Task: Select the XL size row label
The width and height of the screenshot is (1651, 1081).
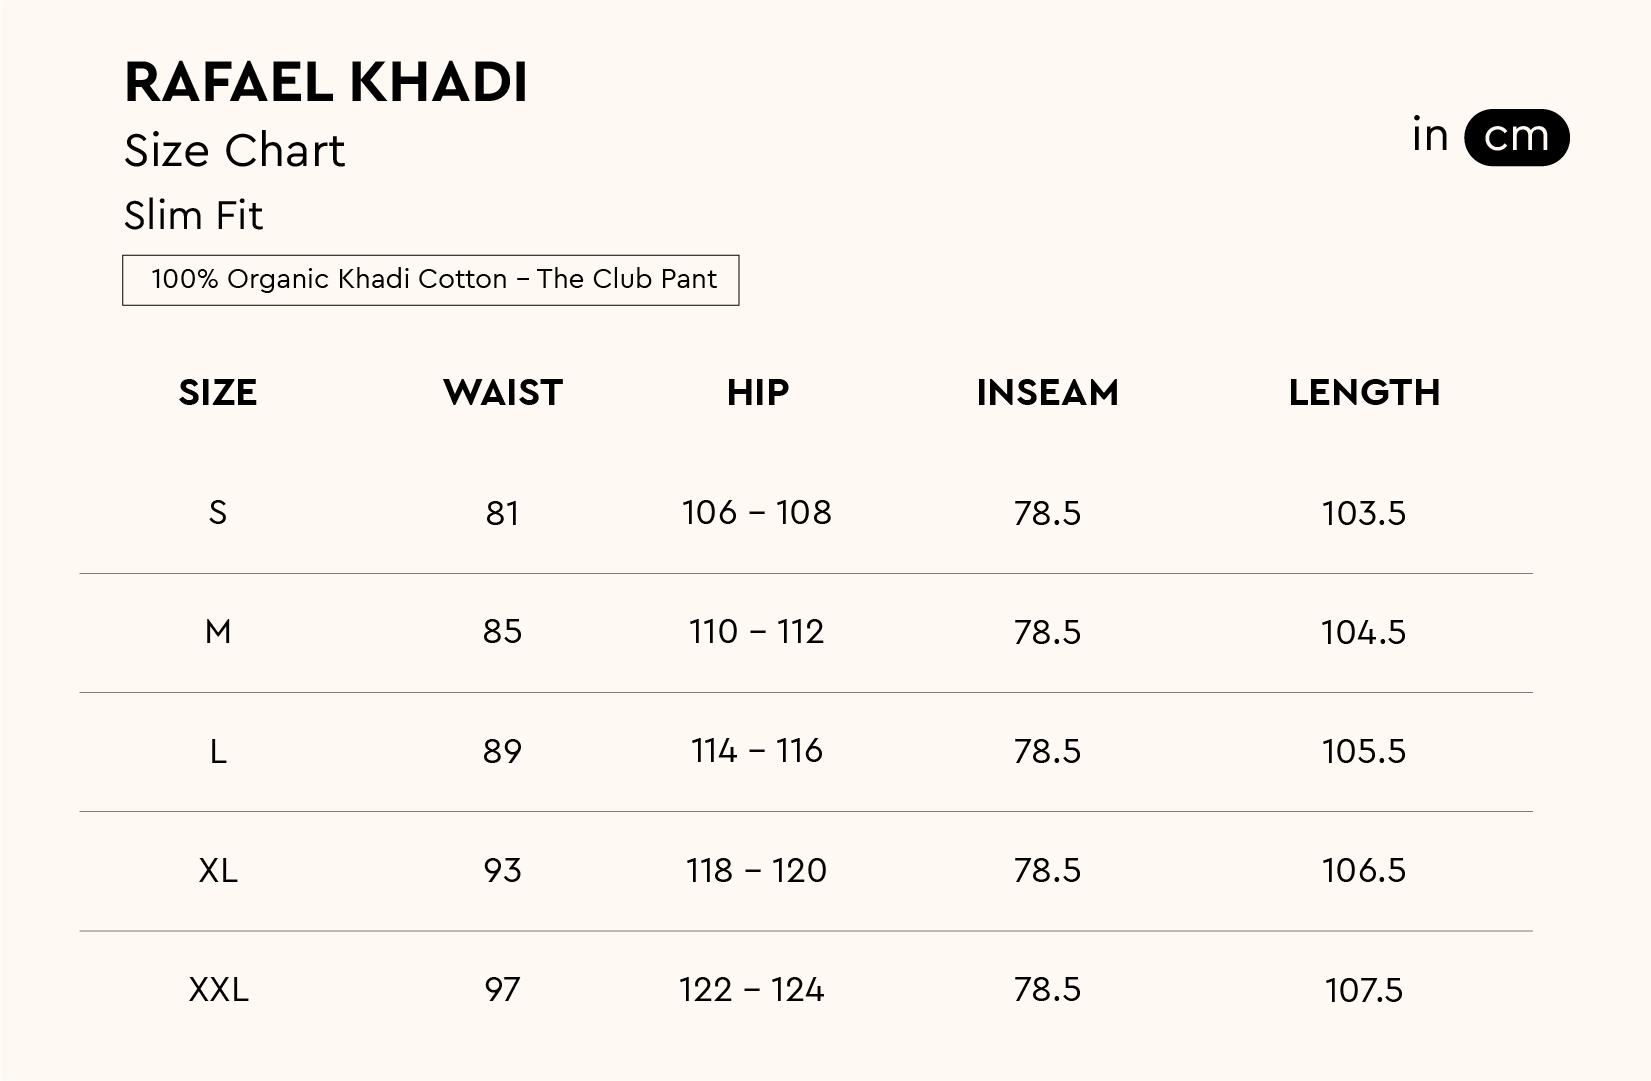Action: (x=218, y=871)
